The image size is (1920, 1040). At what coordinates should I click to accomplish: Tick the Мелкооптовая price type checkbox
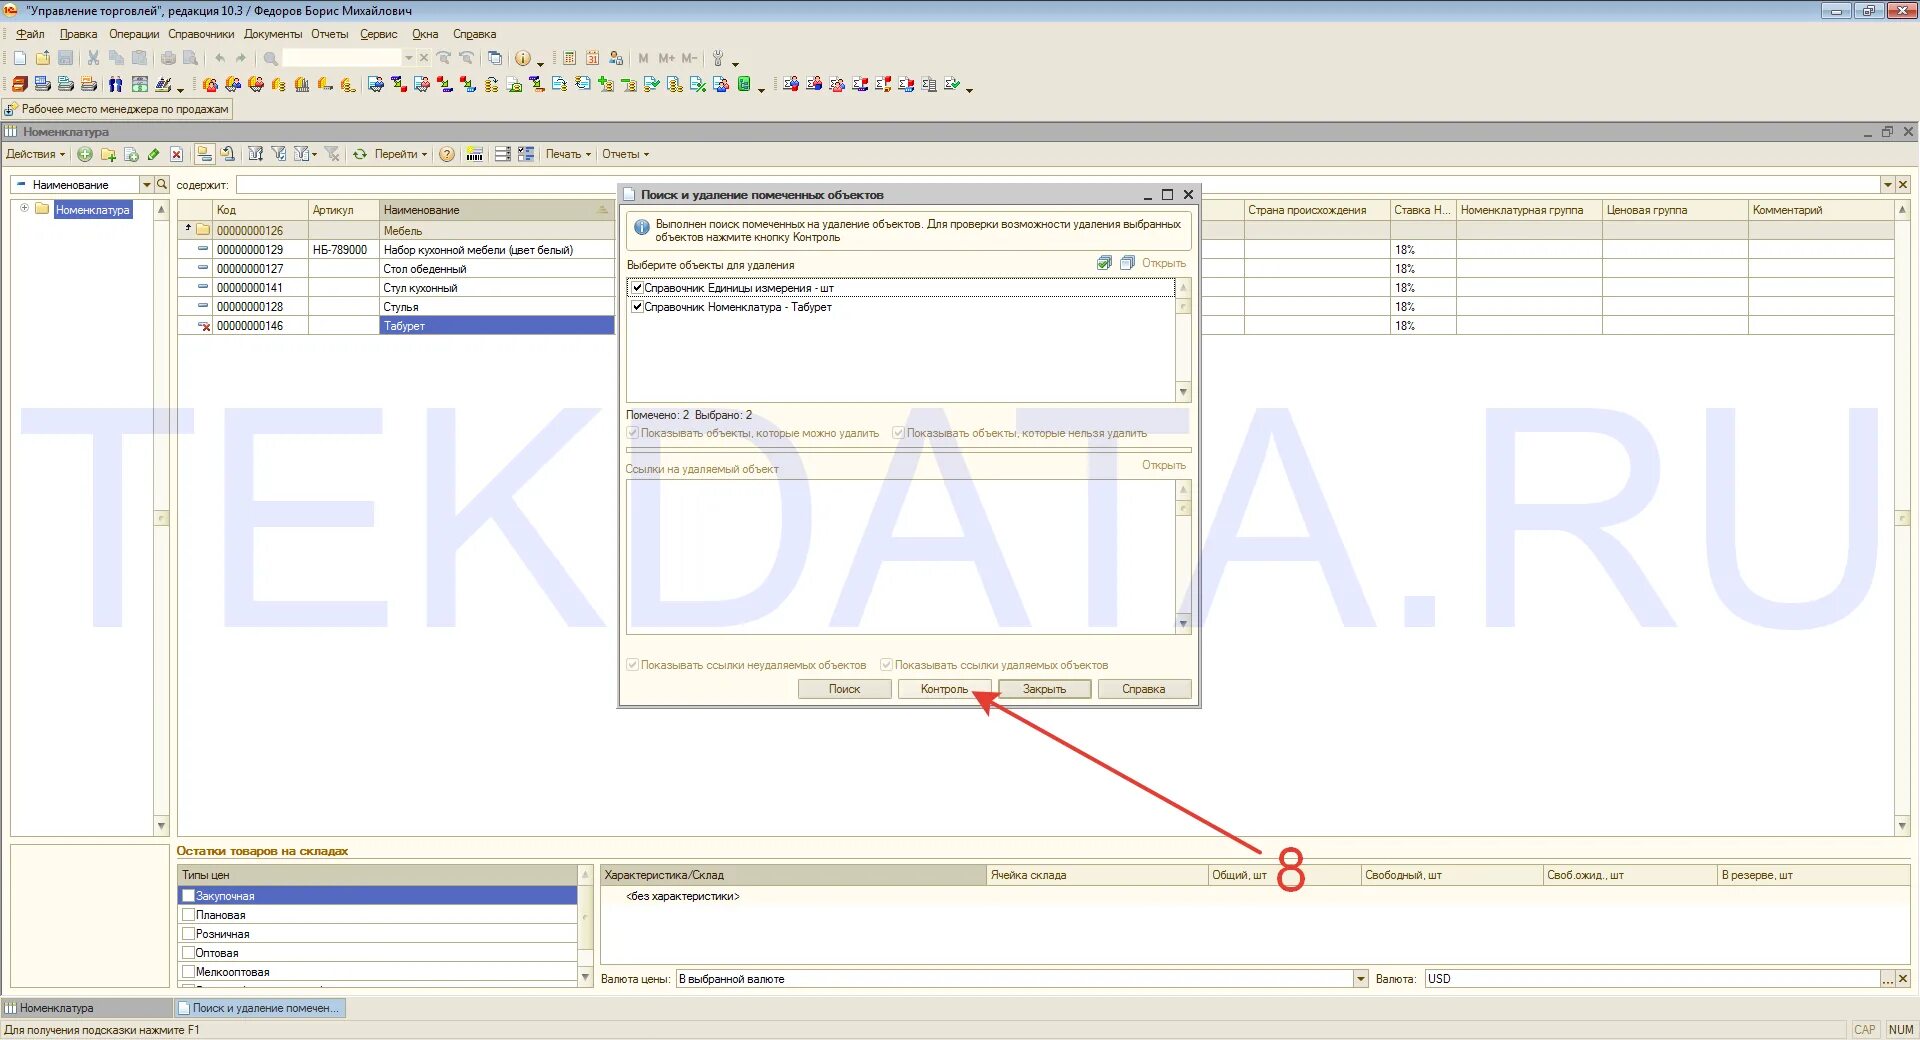tap(188, 972)
